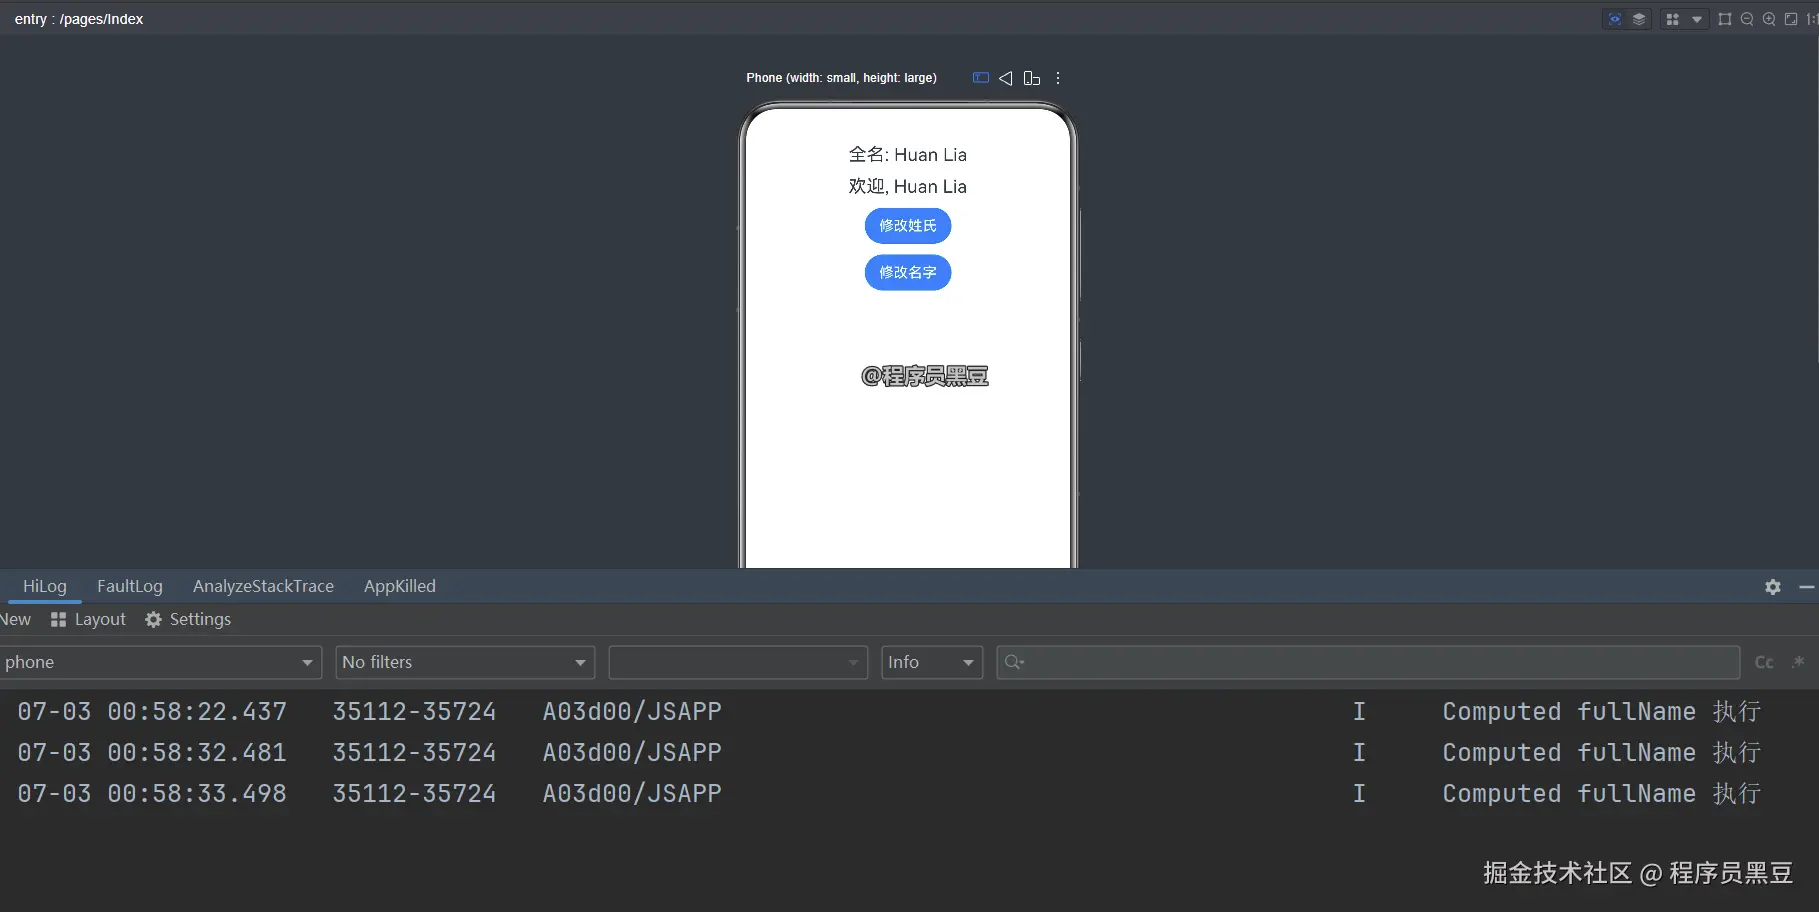Click the log search input field
Screen dimensions: 1819x912
(1368, 662)
